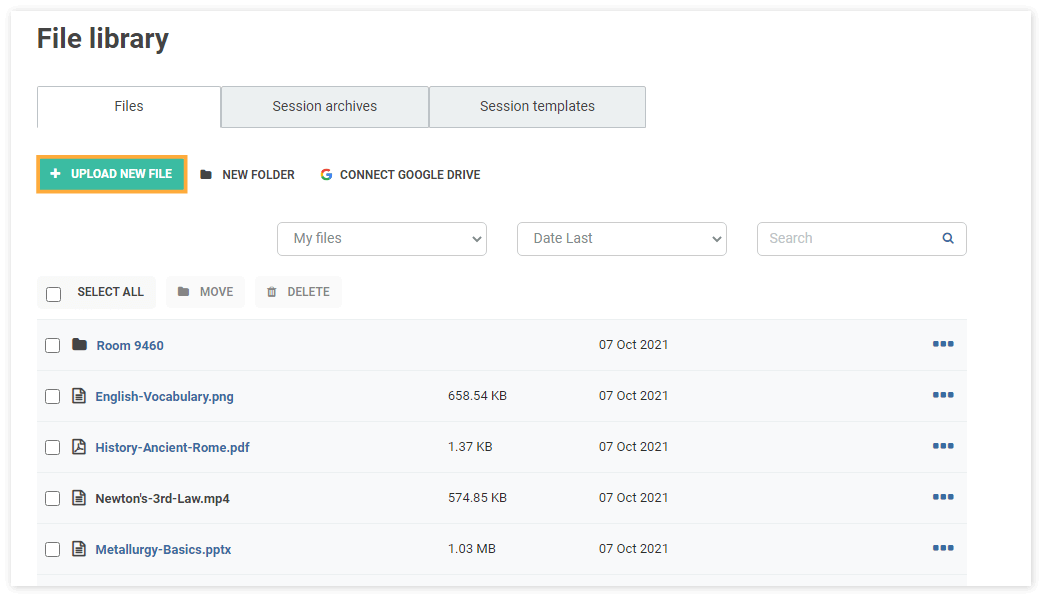1044x599 pixels.
Task: Open the History-Ancient-Rome.pdf link
Action: pos(172,447)
